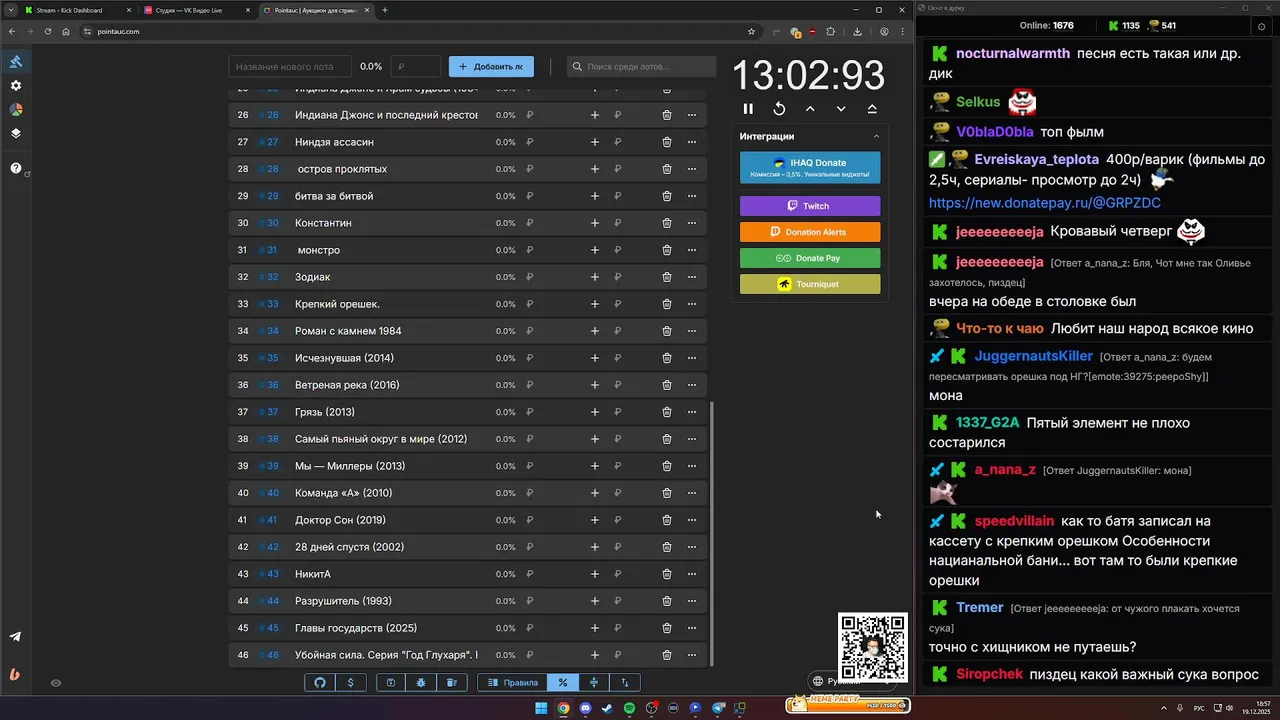Select lot name 28 дней спустя (2002)

349,547
